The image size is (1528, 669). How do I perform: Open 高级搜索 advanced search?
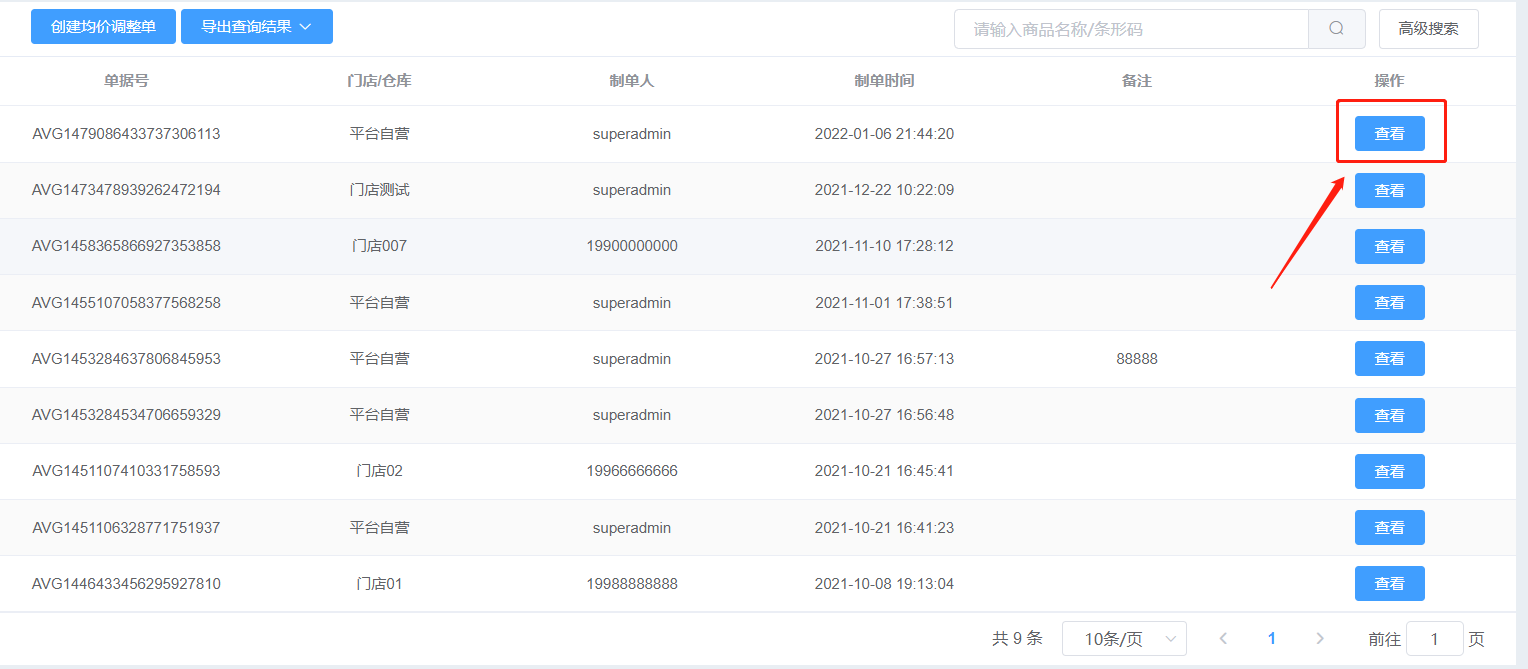coord(1428,29)
